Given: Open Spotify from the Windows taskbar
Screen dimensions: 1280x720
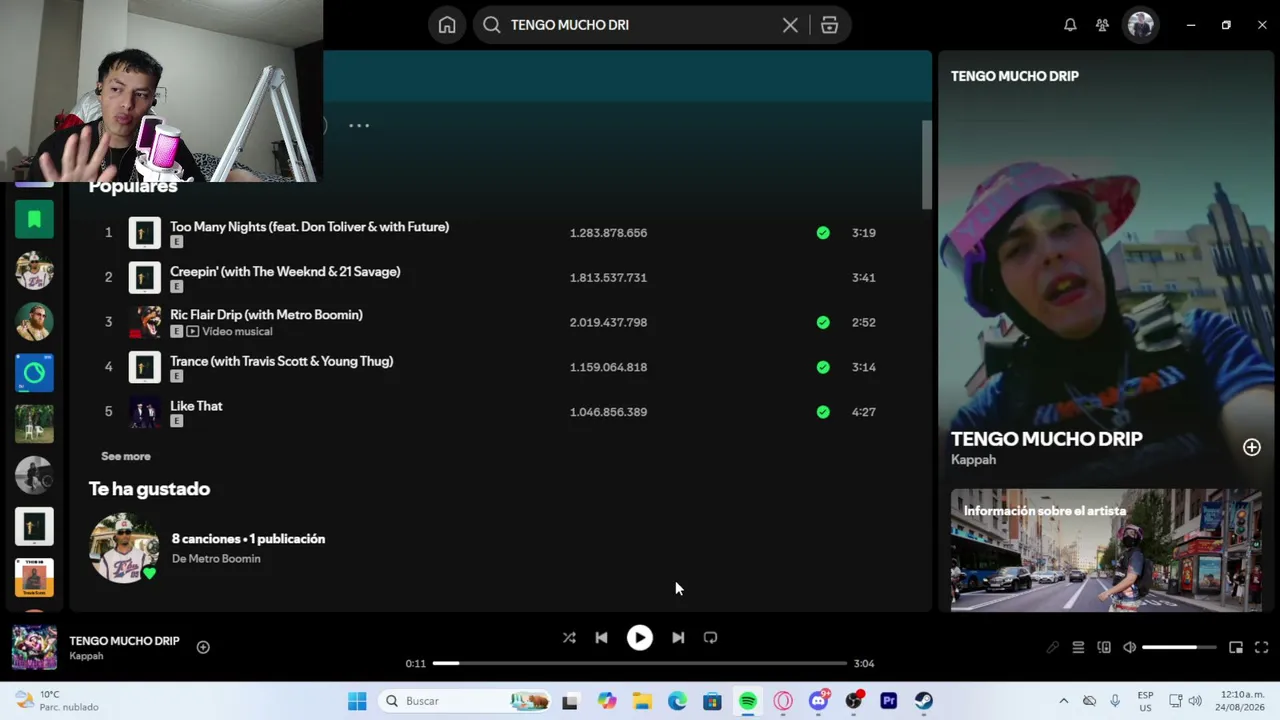Looking at the screenshot, I should pyautogui.click(x=748, y=701).
